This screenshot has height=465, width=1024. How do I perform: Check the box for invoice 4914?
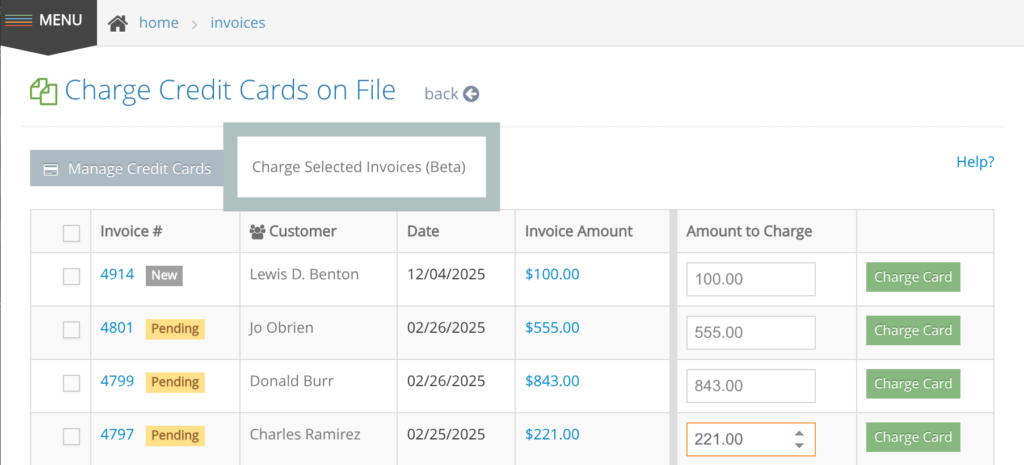71,277
